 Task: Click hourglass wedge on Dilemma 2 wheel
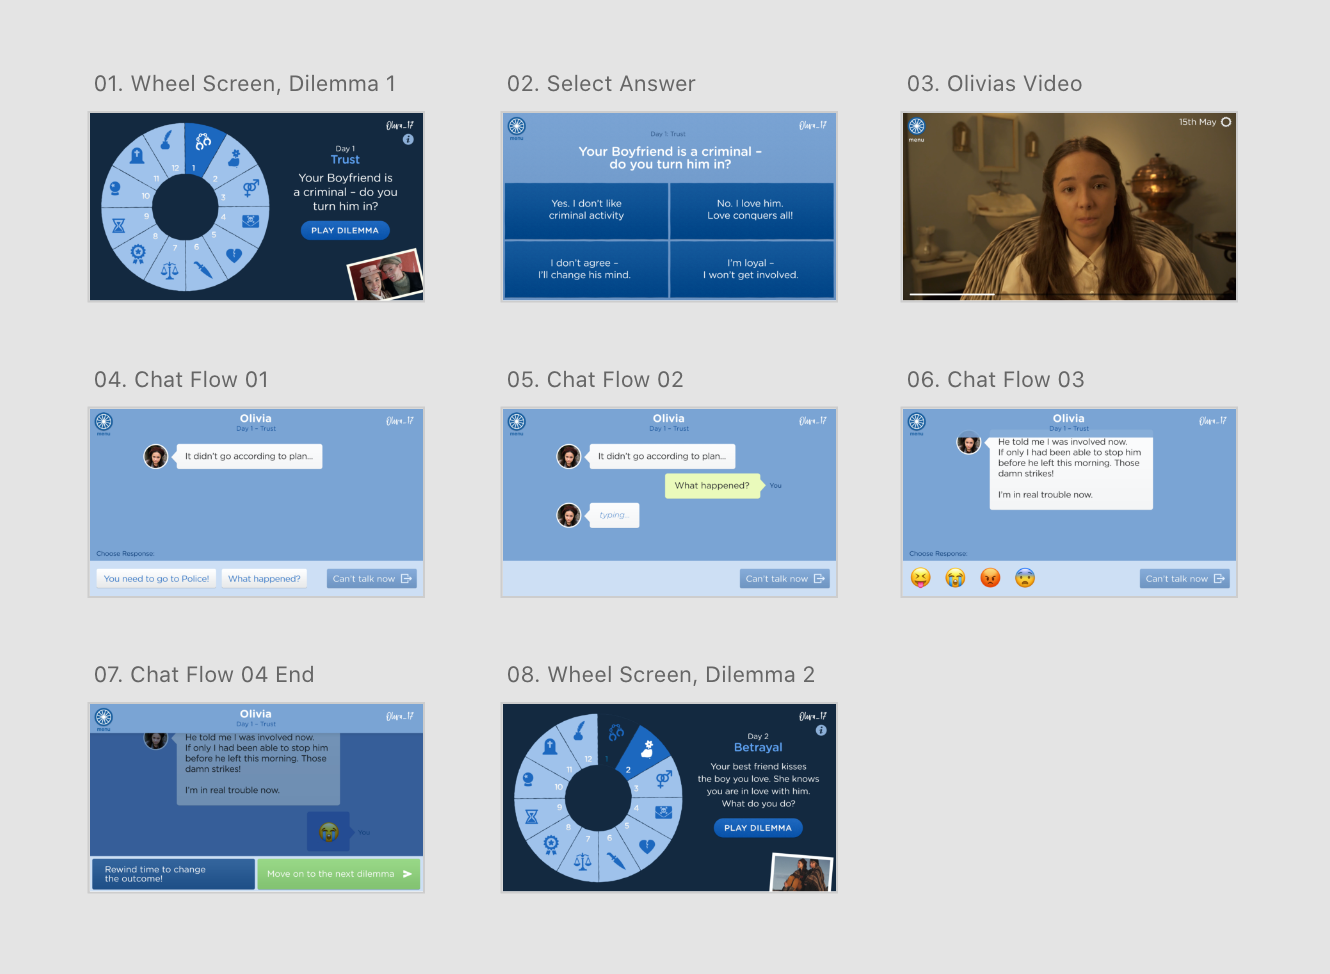point(532,817)
